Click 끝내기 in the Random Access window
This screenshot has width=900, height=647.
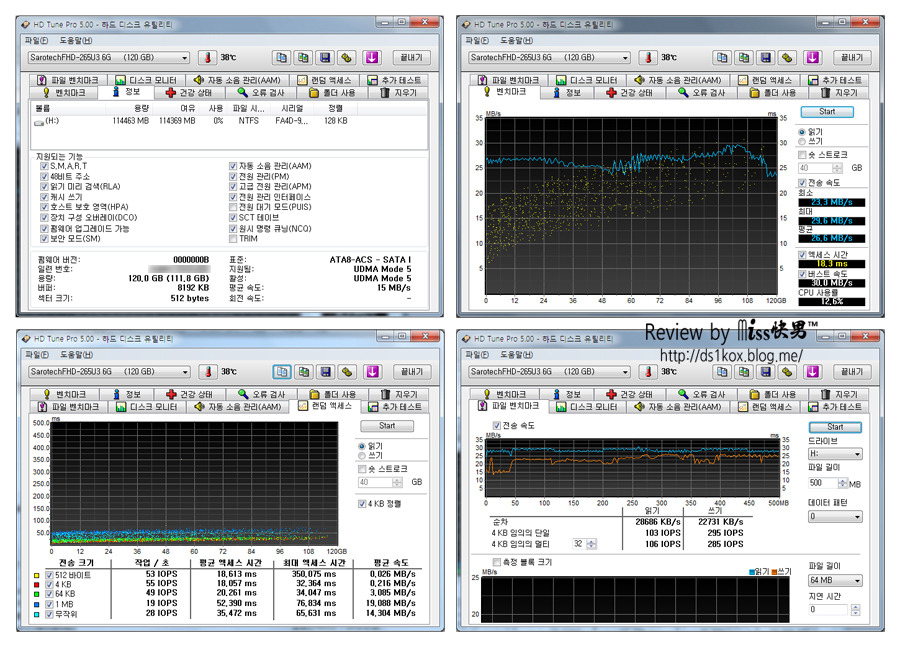coord(412,372)
